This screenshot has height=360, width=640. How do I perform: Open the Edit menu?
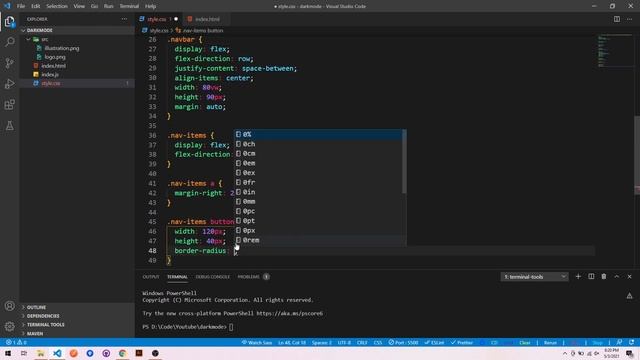pyautogui.click(x=36, y=6)
